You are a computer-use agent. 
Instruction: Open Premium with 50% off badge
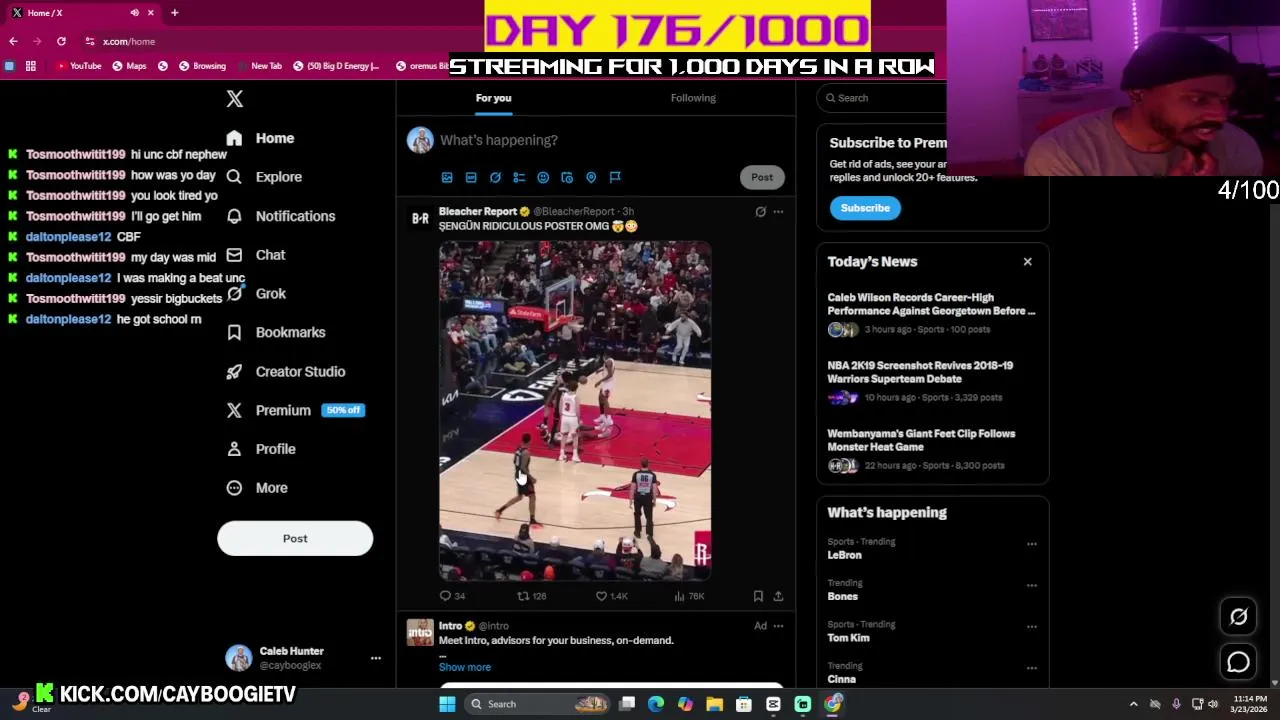click(x=295, y=410)
